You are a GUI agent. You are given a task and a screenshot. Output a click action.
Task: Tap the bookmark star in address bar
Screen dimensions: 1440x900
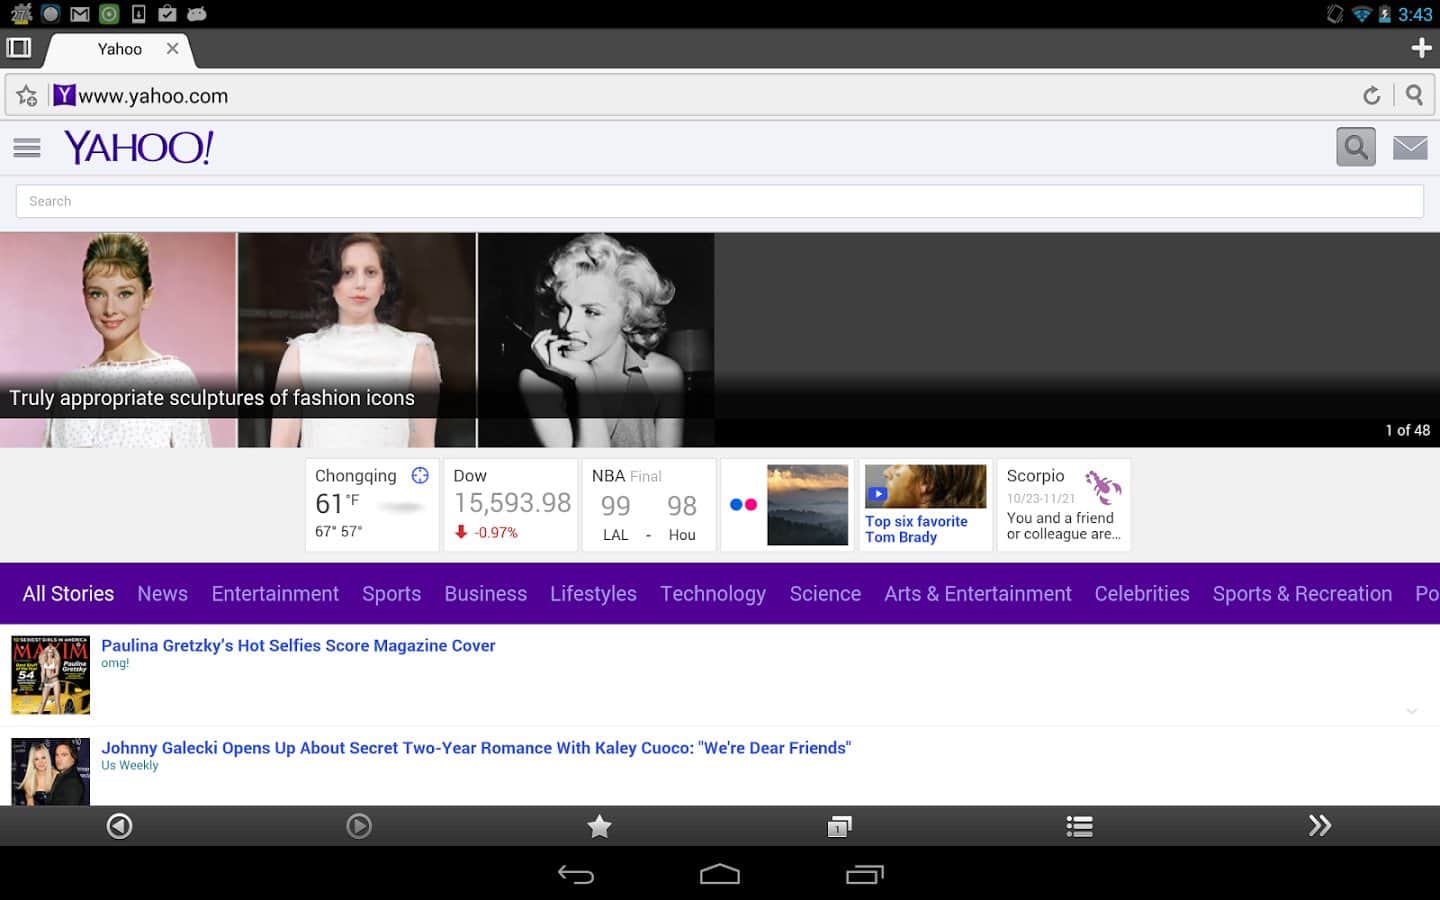(x=27, y=96)
